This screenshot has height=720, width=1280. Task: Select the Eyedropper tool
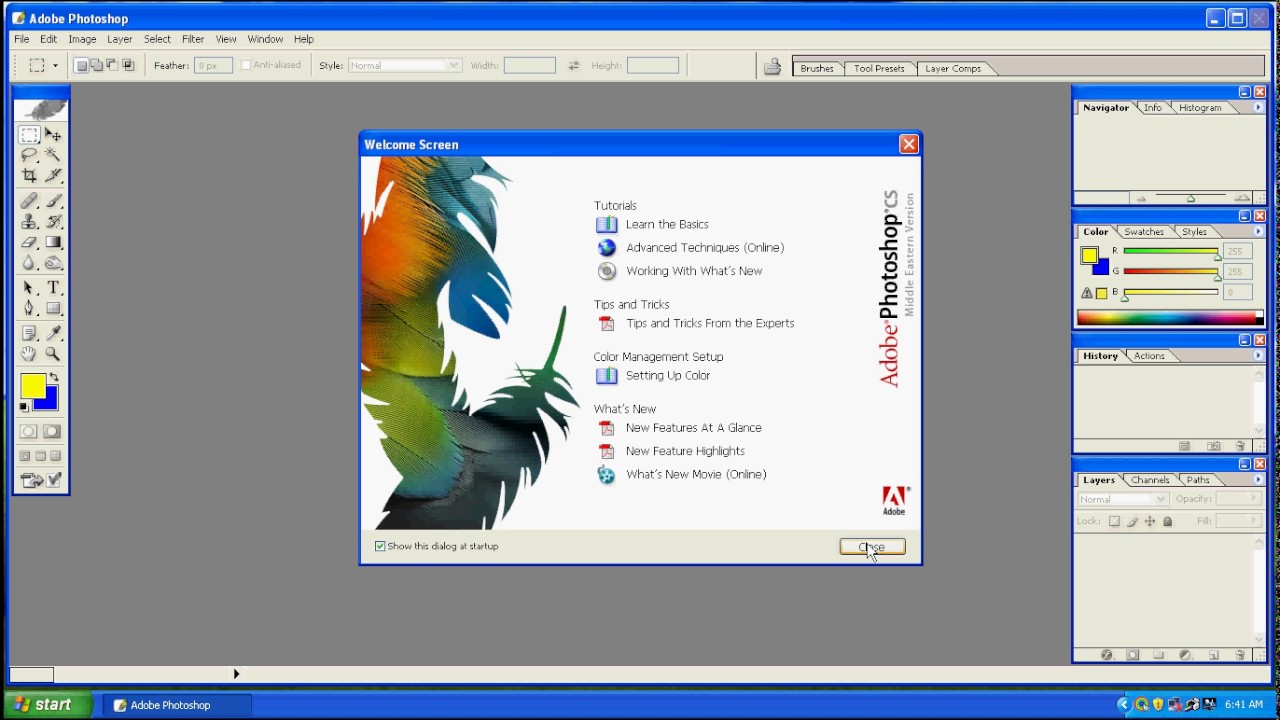53,333
